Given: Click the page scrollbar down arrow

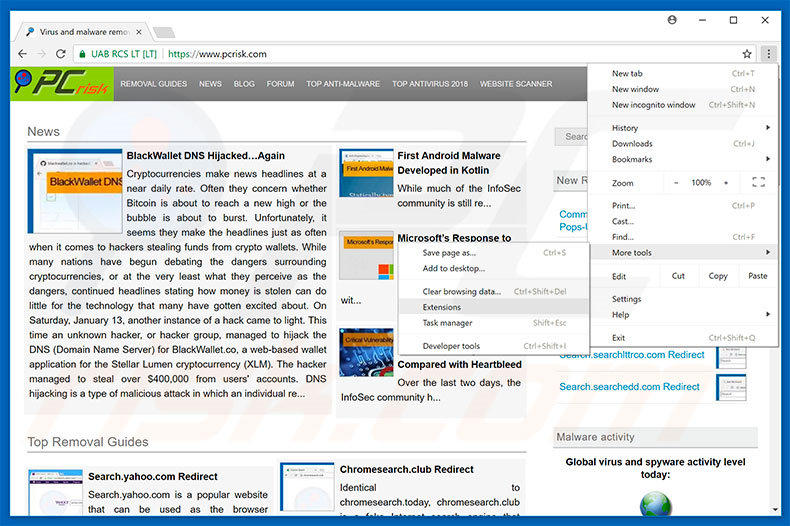Looking at the screenshot, I should tap(775, 510).
